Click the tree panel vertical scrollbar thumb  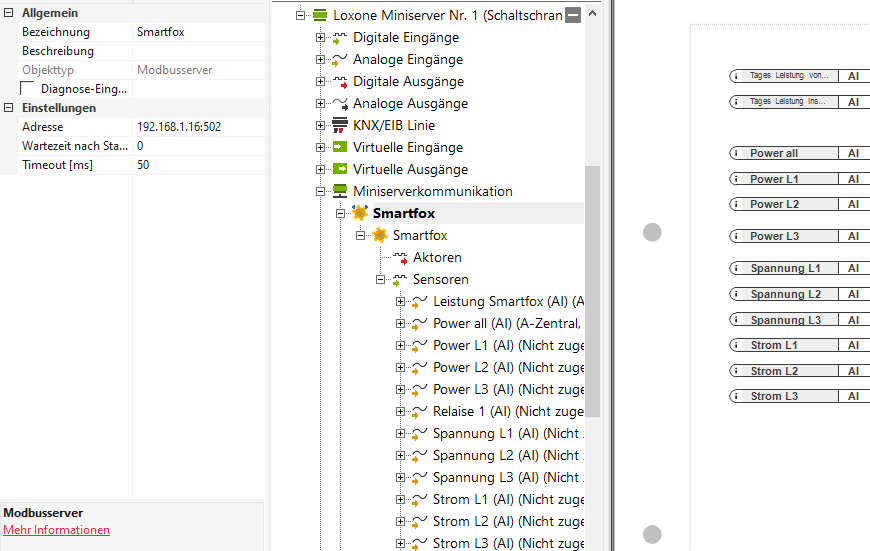593,291
